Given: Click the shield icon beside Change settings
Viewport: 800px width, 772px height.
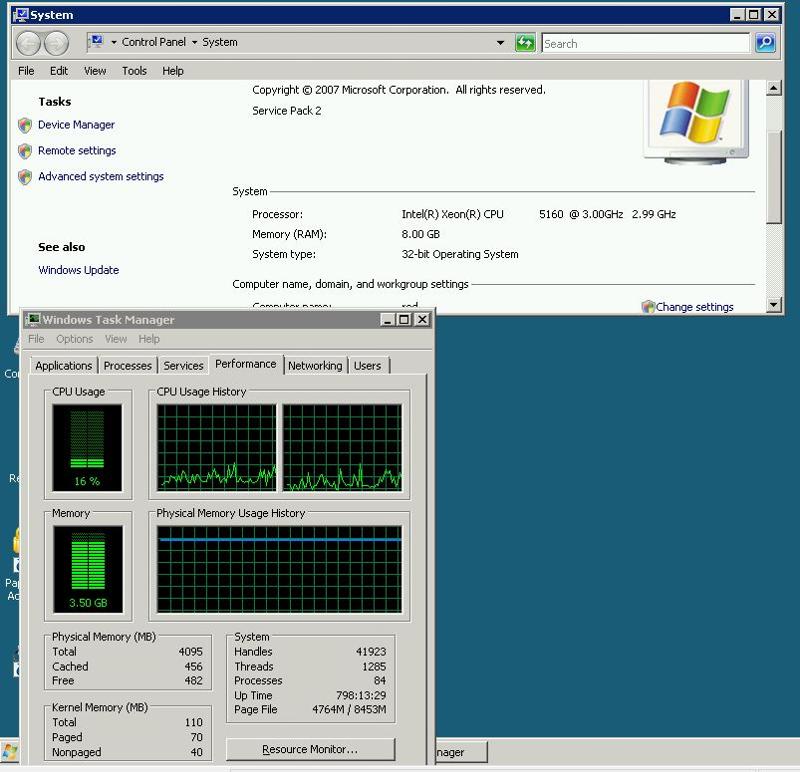Looking at the screenshot, I should (x=648, y=307).
